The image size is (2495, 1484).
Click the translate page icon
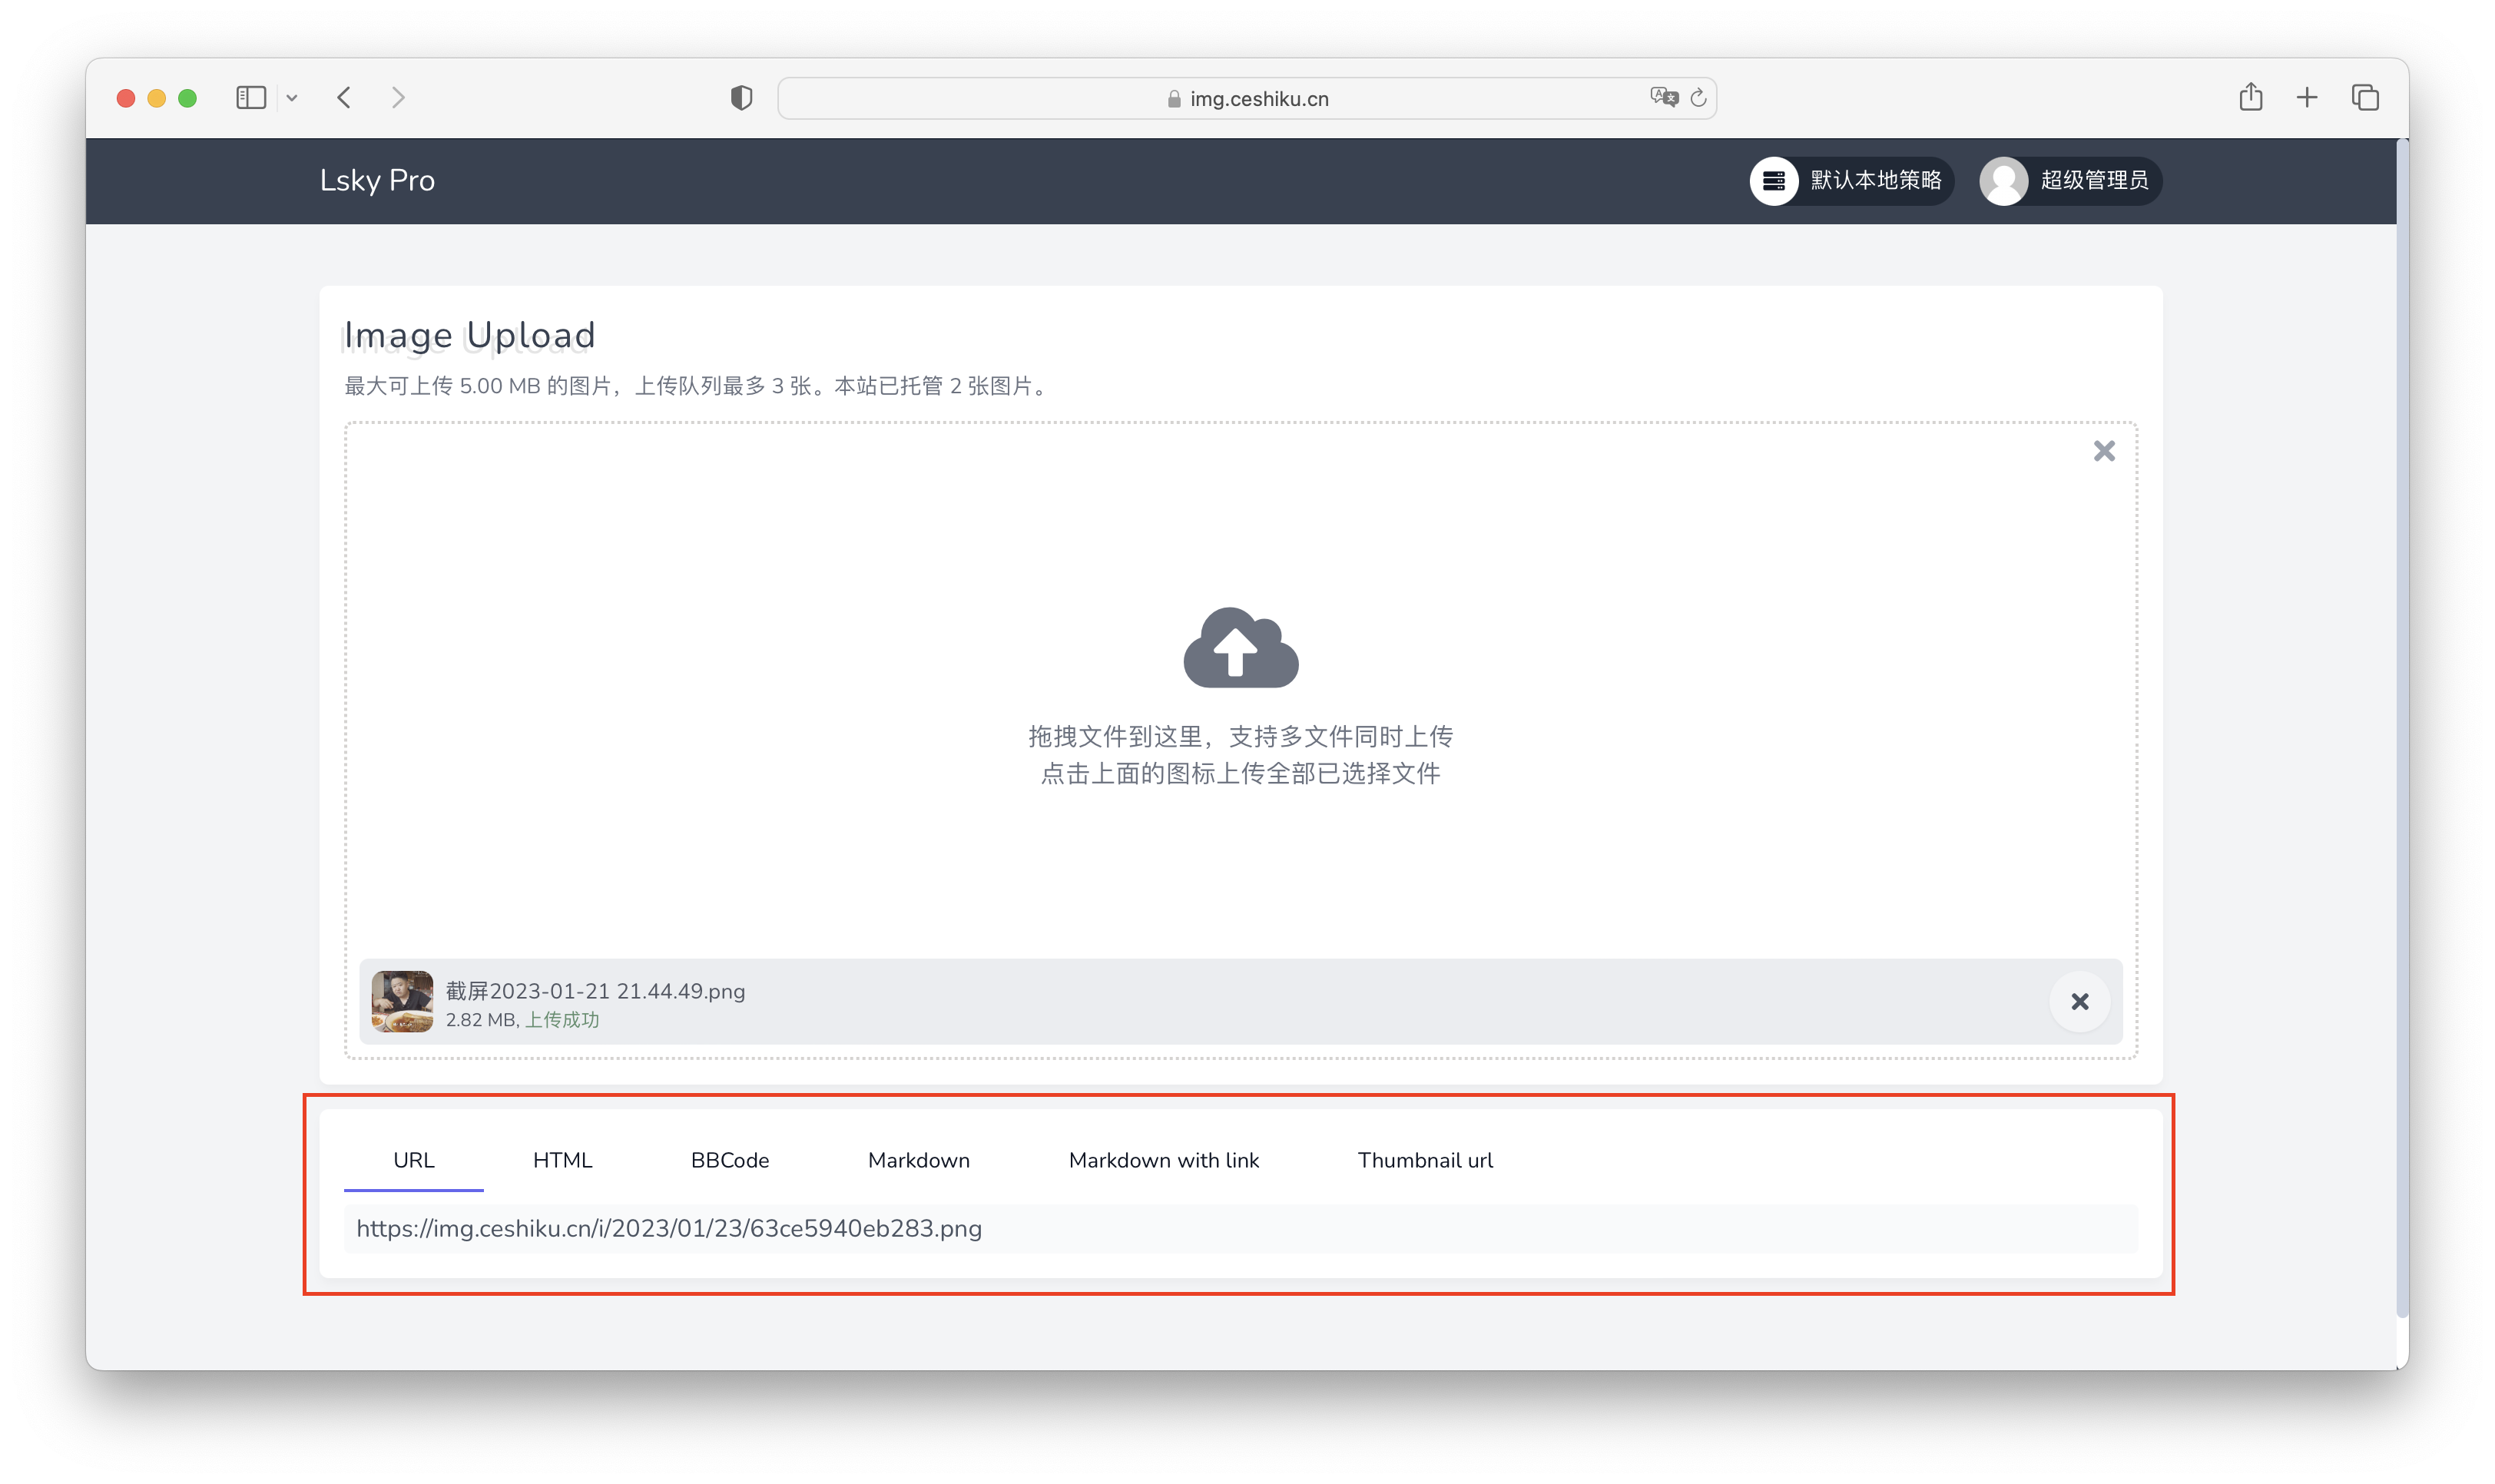coord(1664,97)
